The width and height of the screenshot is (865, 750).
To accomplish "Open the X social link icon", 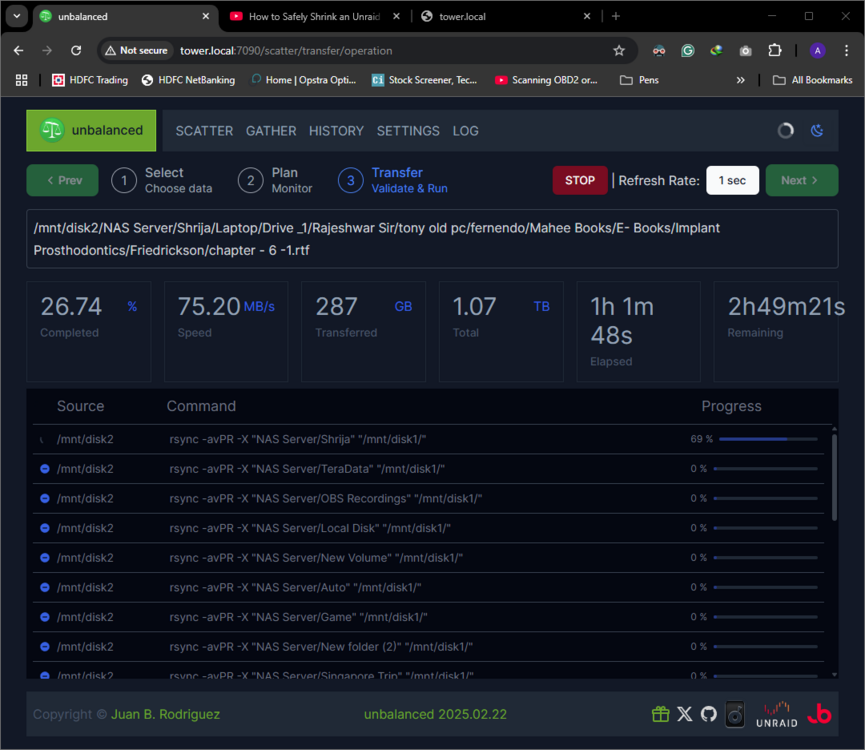I will tap(685, 714).
